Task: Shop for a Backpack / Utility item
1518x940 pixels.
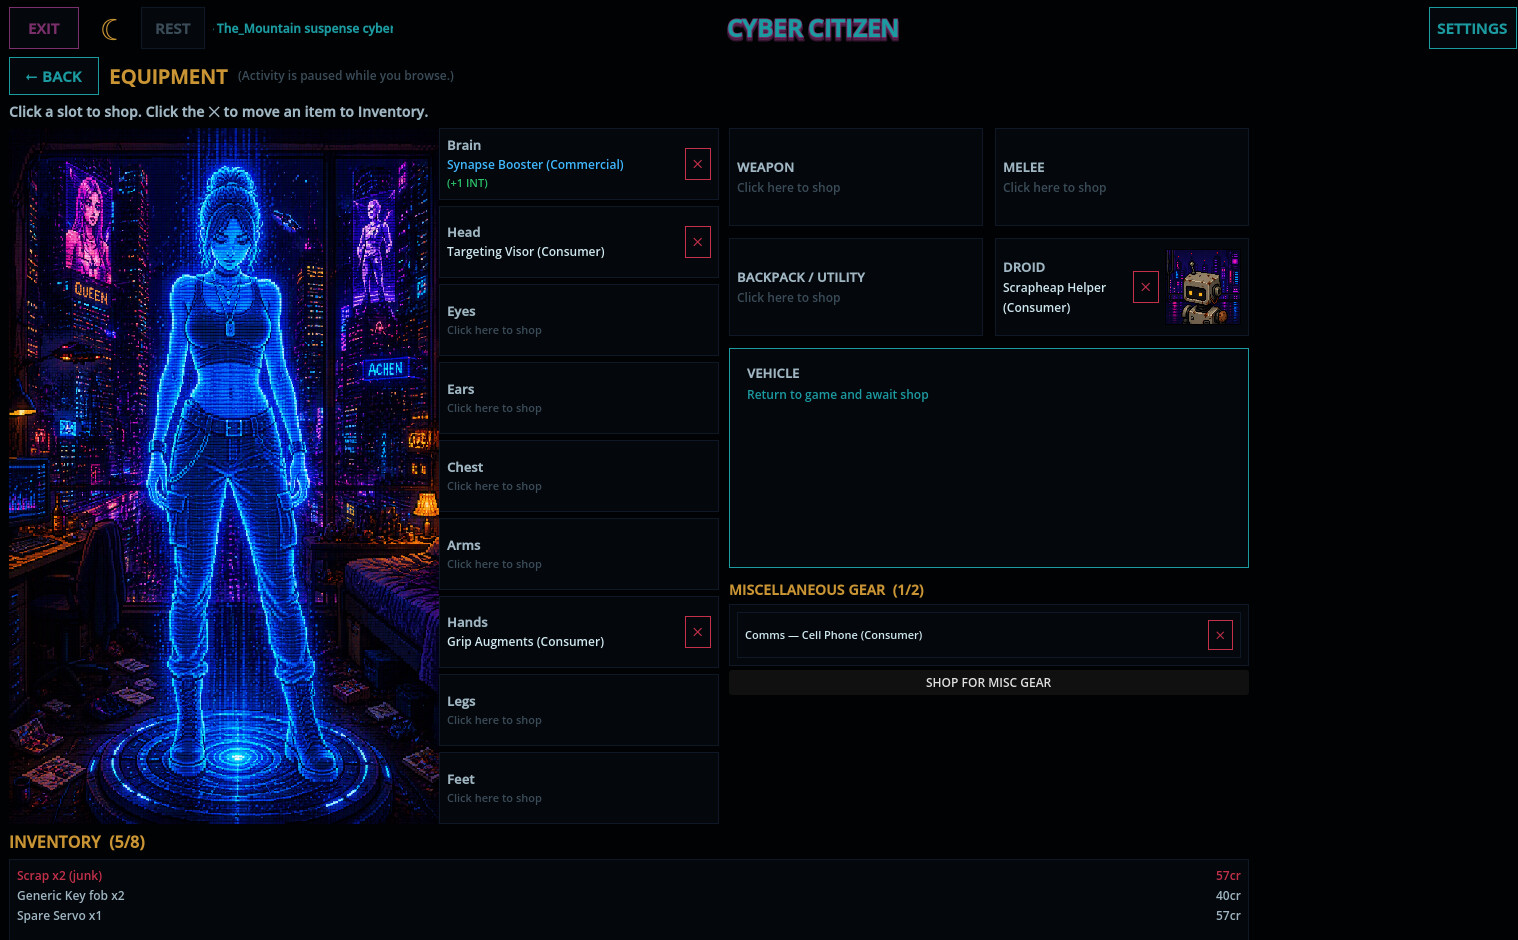Action: [x=856, y=287]
